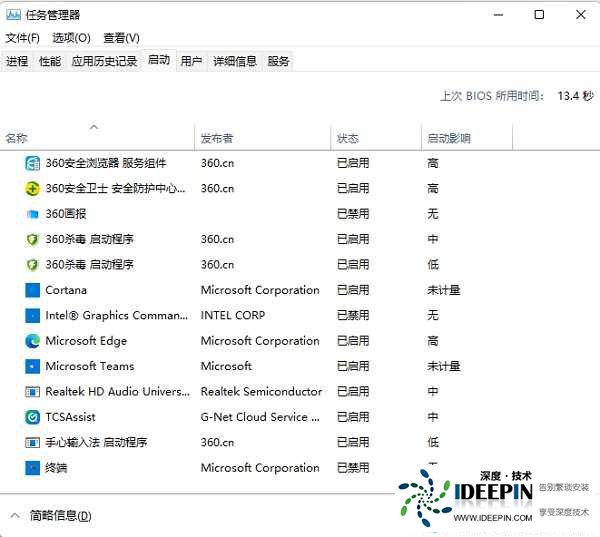Switch to the 性能 tab
600x537 pixels.
point(50,61)
